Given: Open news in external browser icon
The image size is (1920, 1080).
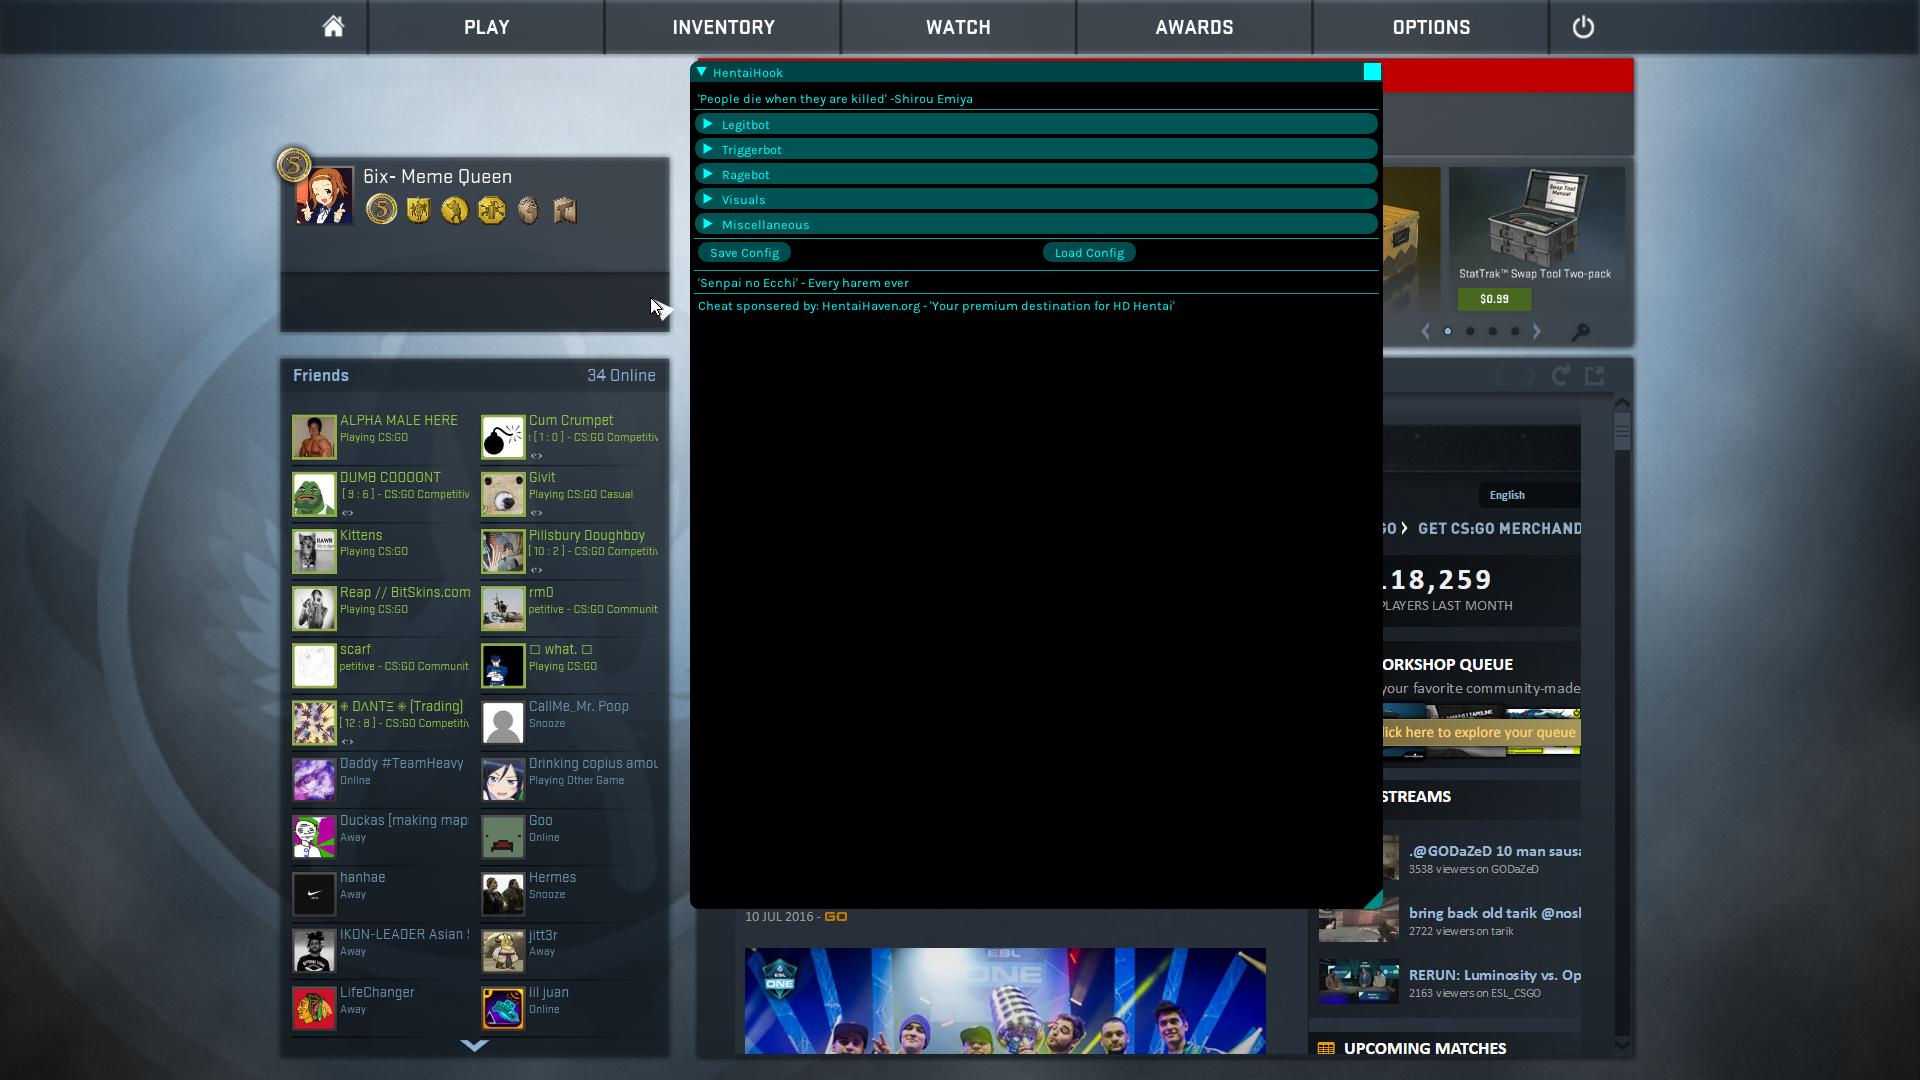Looking at the screenshot, I should point(1595,376).
